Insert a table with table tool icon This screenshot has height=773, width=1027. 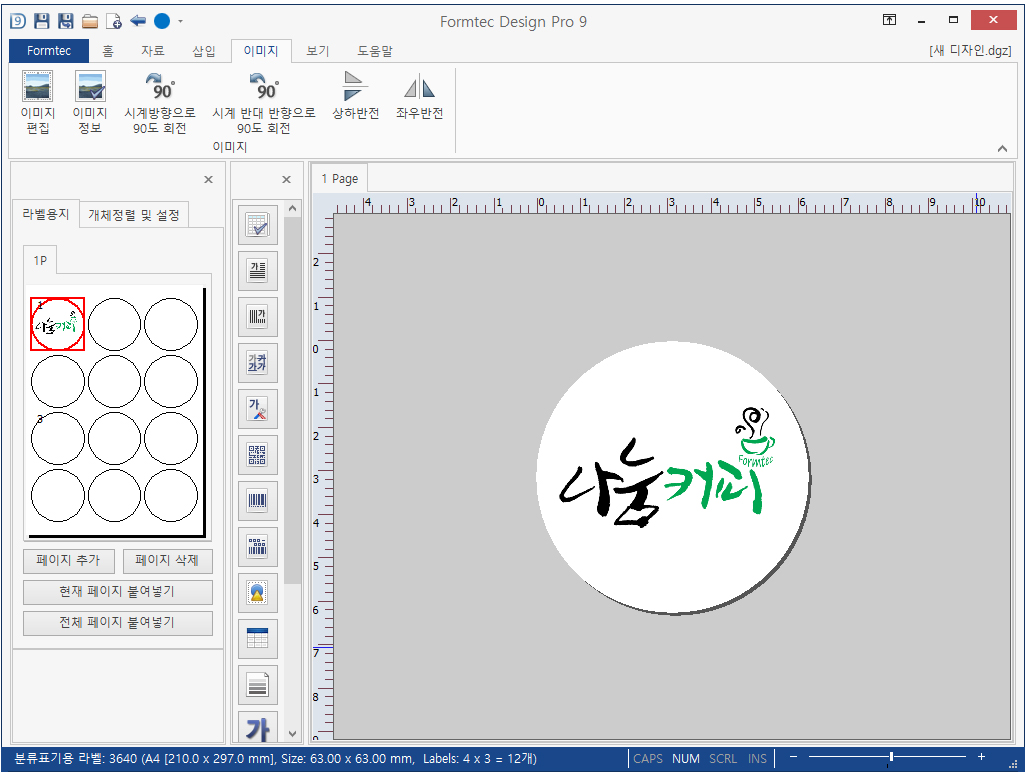tap(257, 638)
